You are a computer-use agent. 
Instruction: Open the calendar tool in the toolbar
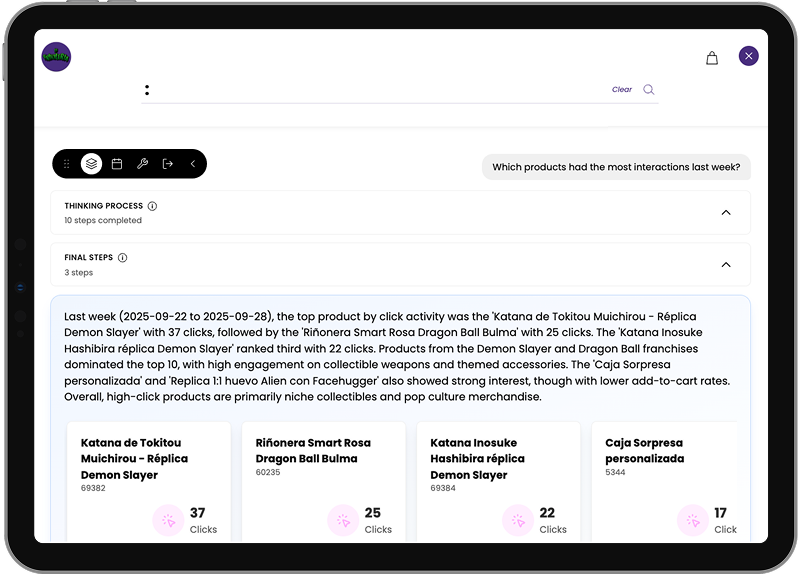[117, 164]
